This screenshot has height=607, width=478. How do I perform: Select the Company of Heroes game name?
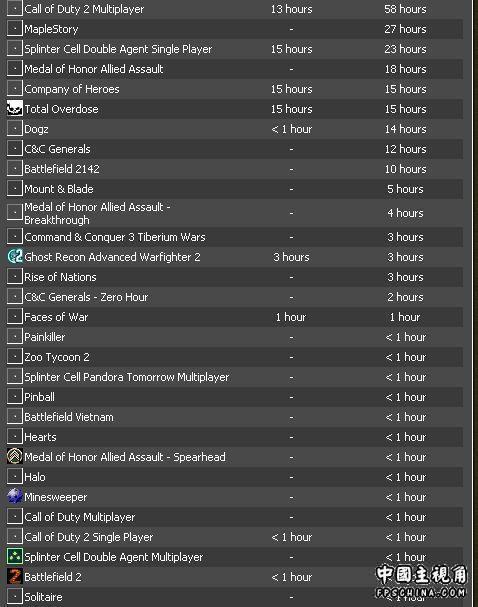click(x=72, y=89)
